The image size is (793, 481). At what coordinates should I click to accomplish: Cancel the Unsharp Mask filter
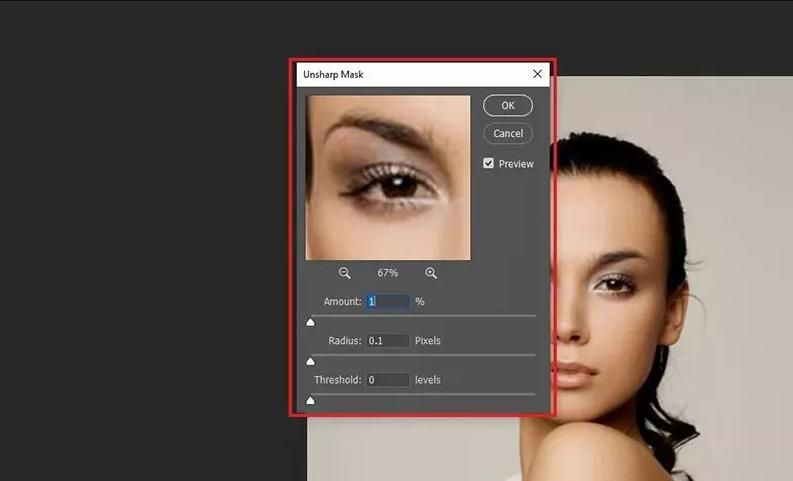coord(508,134)
